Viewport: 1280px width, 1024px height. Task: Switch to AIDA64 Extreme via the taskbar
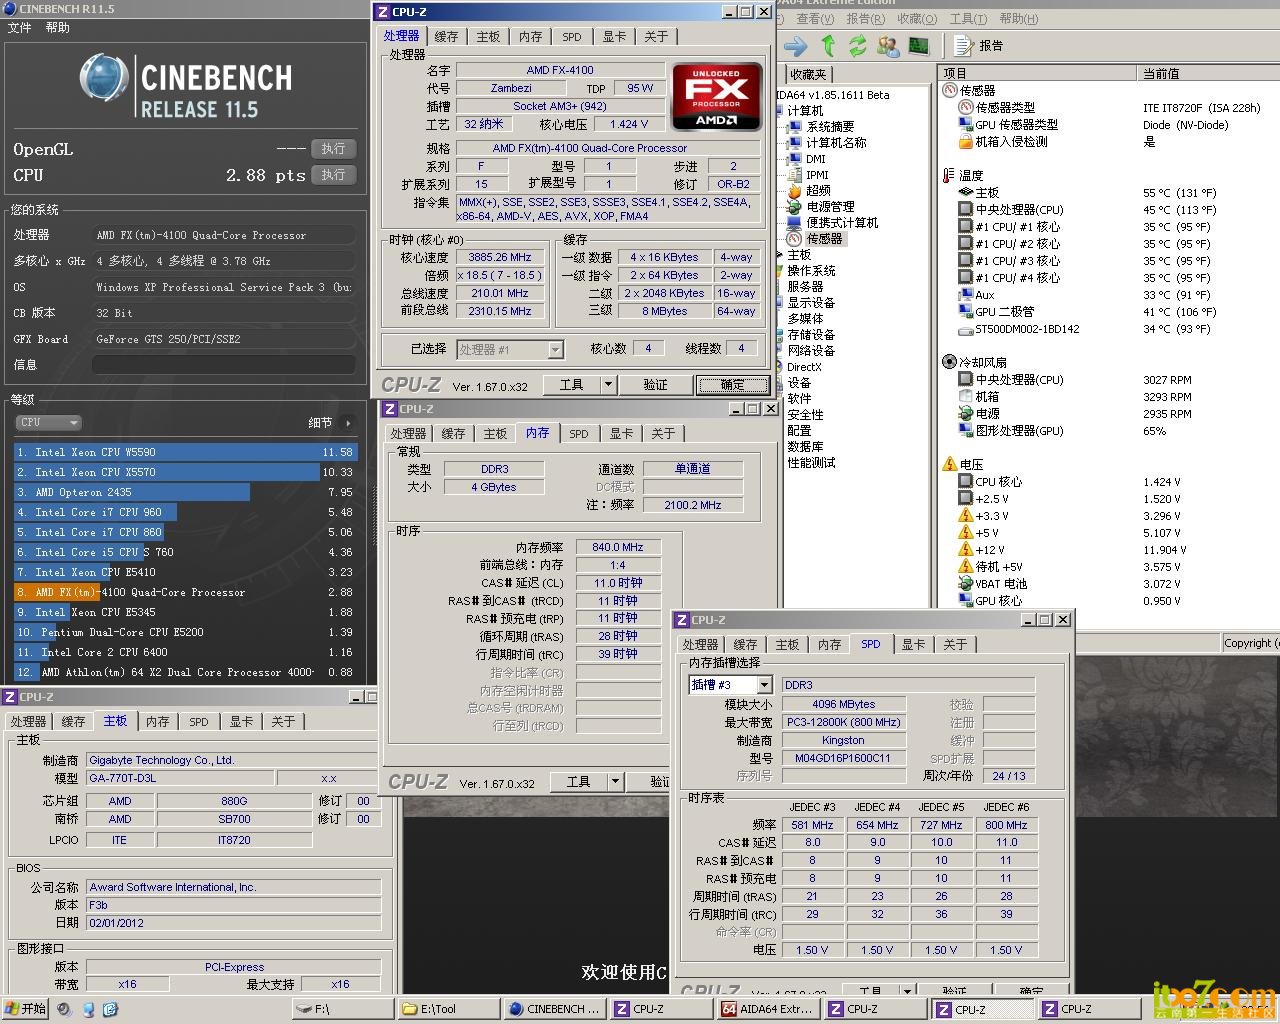767,1009
